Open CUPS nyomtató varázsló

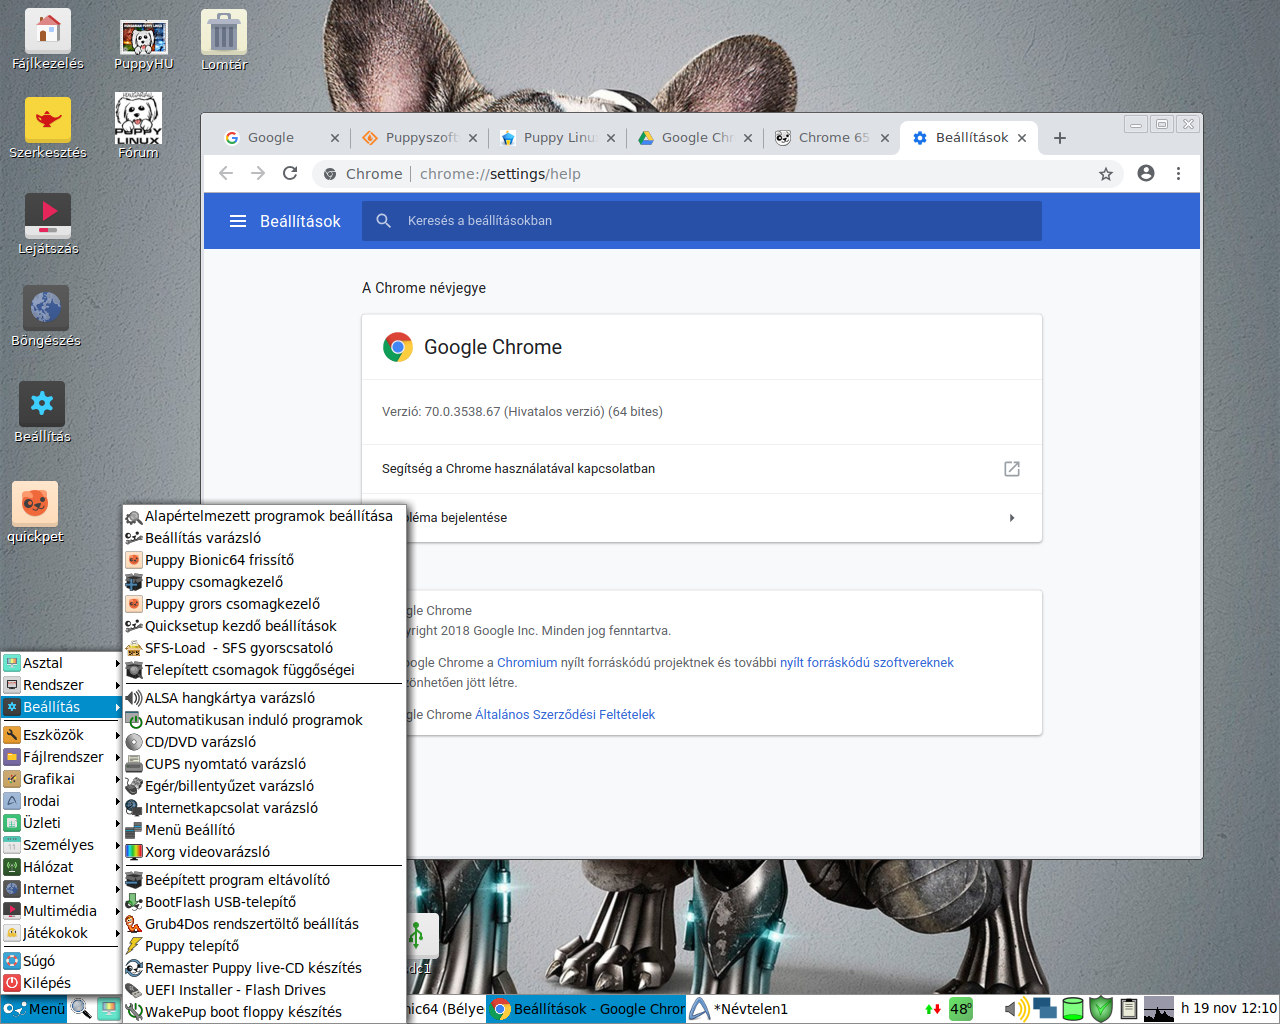point(264,764)
